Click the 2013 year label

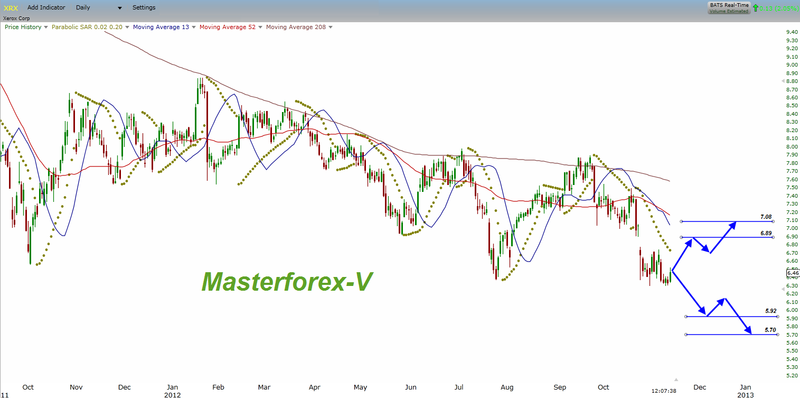pos(745,394)
